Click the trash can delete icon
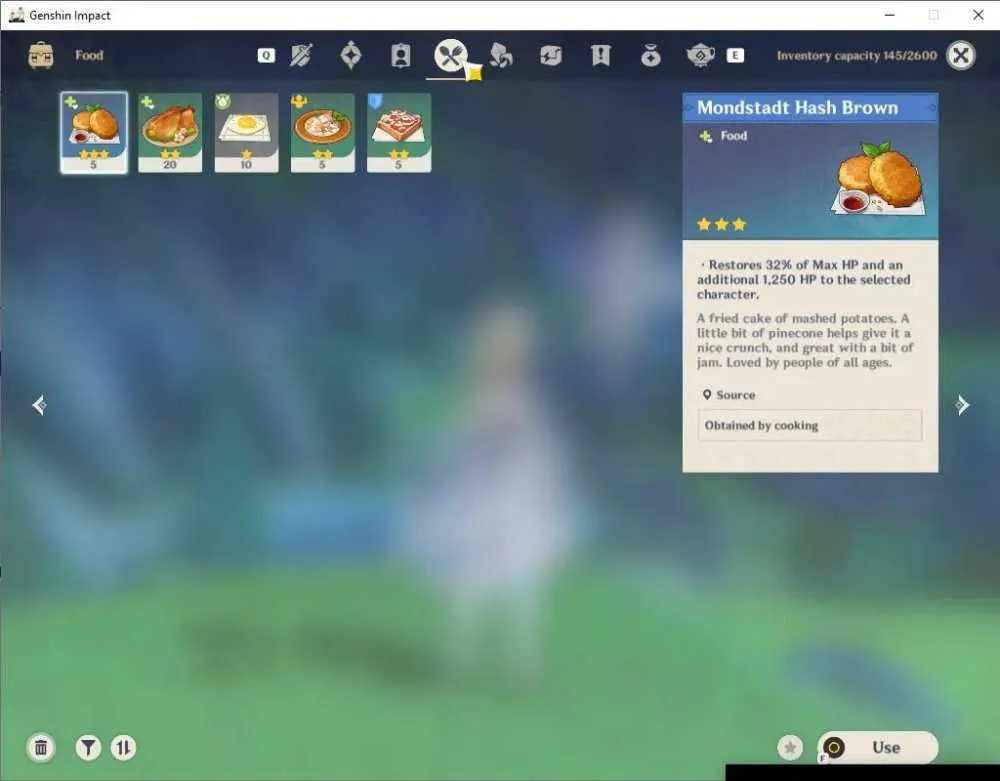Image resolution: width=1000 pixels, height=781 pixels. [x=41, y=747]
